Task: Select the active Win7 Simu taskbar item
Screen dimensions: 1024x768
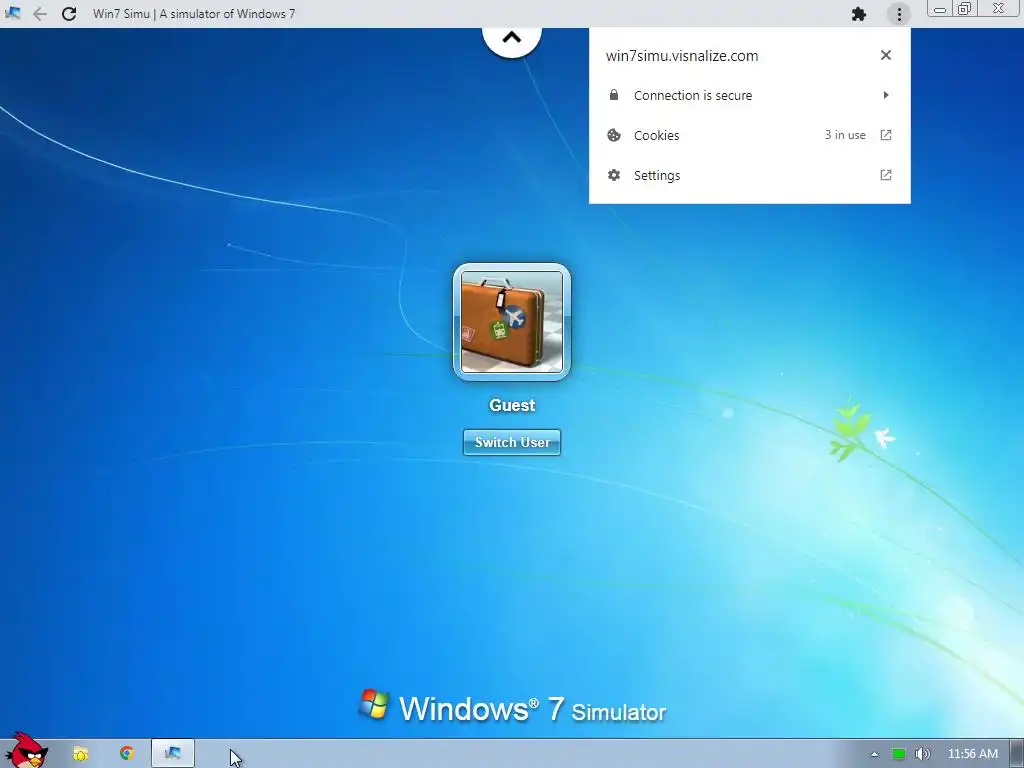Action: (173, 754)
